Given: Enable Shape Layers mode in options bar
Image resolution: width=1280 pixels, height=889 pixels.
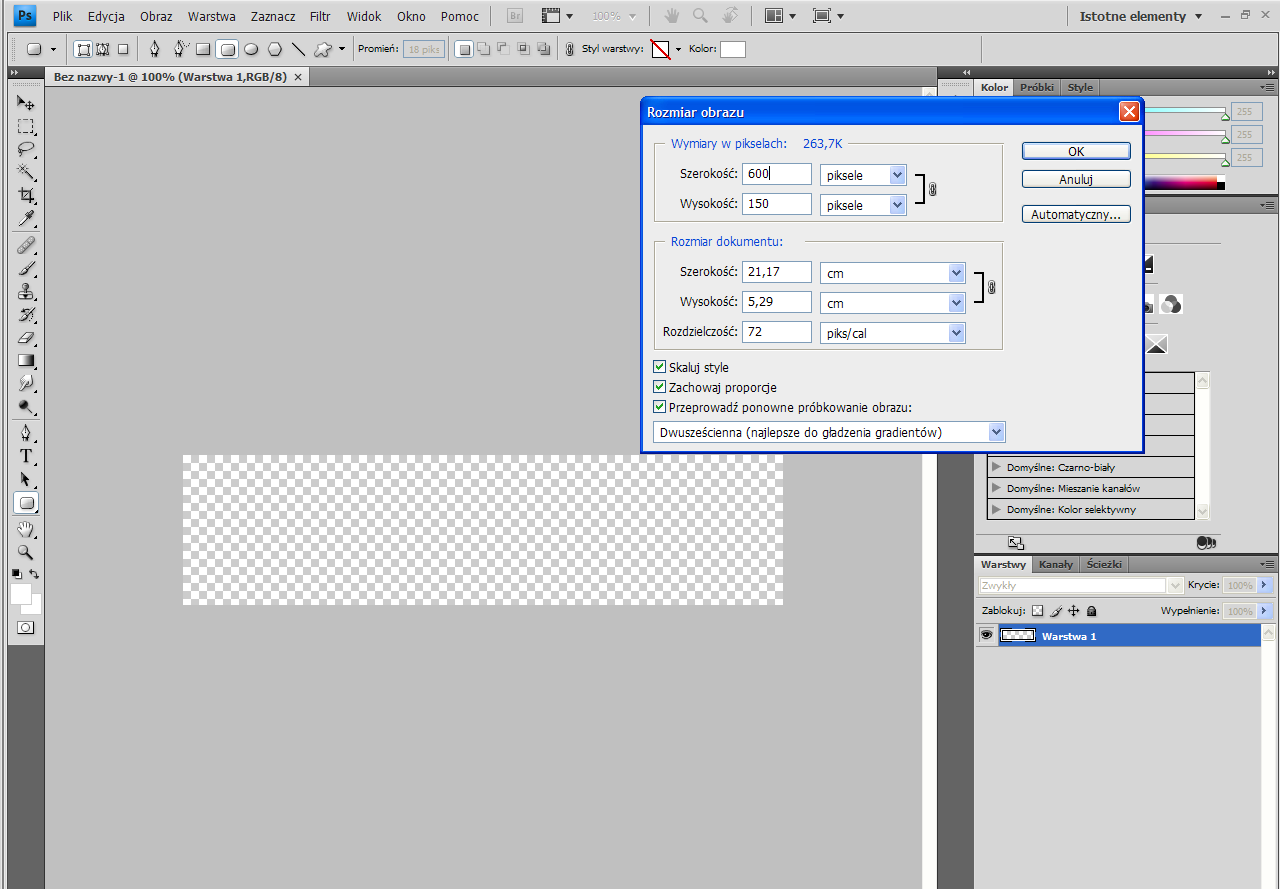Looking at the screenshot, I should coord(84,48).
